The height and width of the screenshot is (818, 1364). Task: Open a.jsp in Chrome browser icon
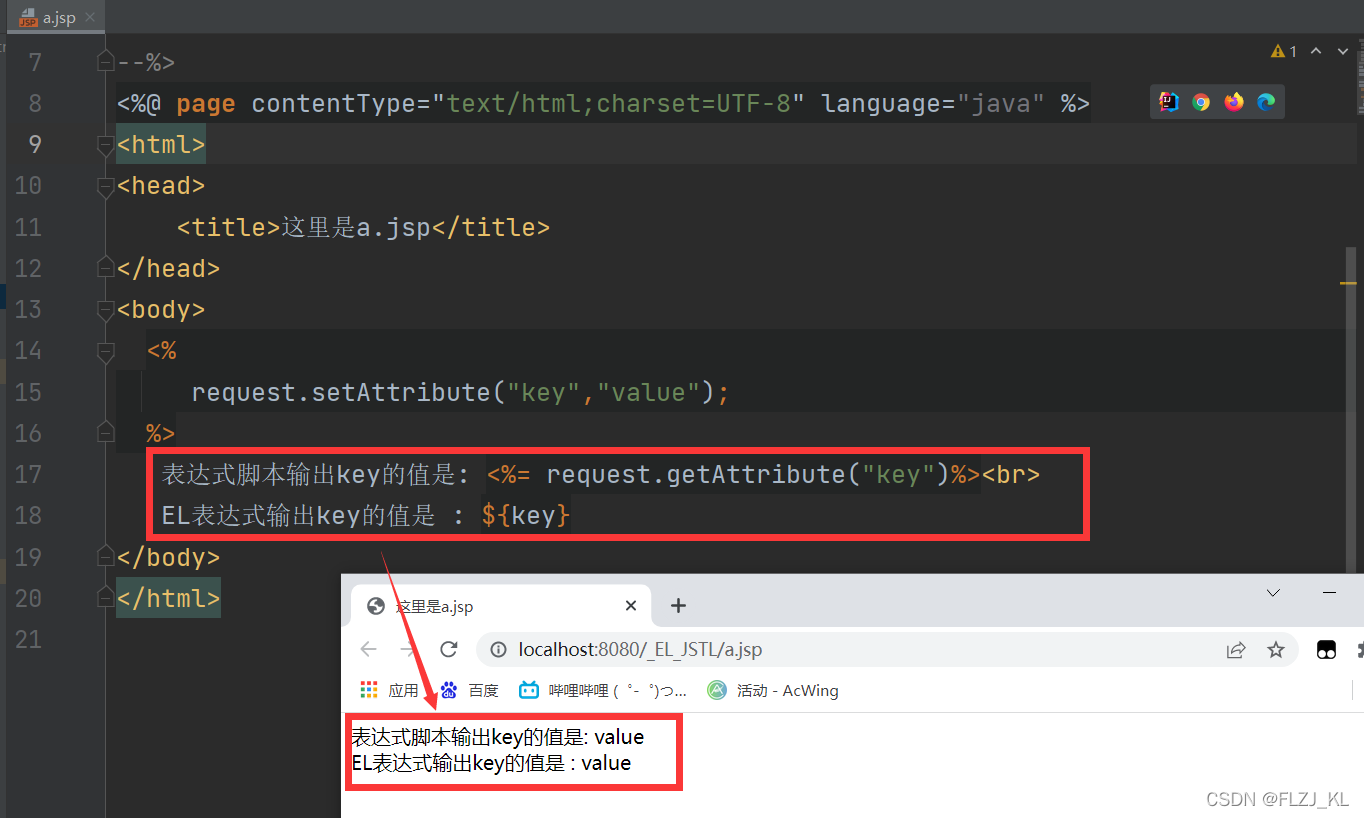1201,102
